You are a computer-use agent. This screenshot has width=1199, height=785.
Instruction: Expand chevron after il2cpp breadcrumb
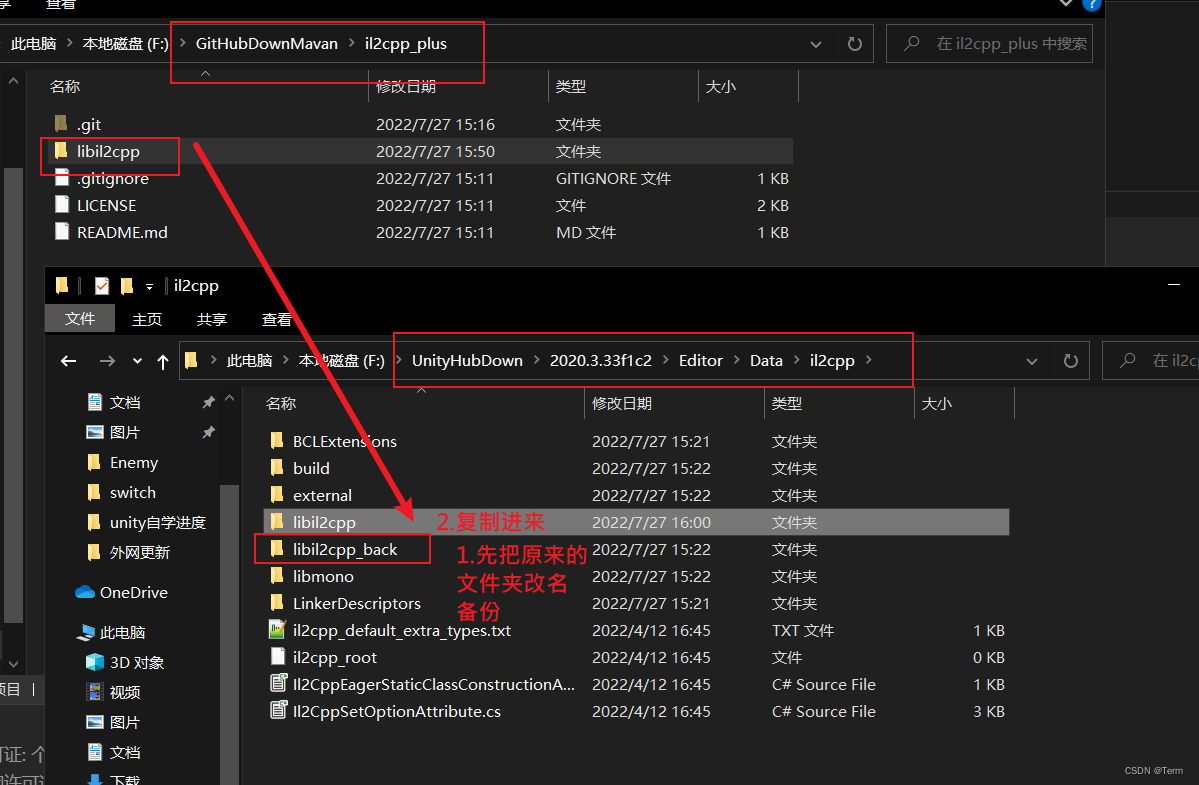tap(869, 361)
